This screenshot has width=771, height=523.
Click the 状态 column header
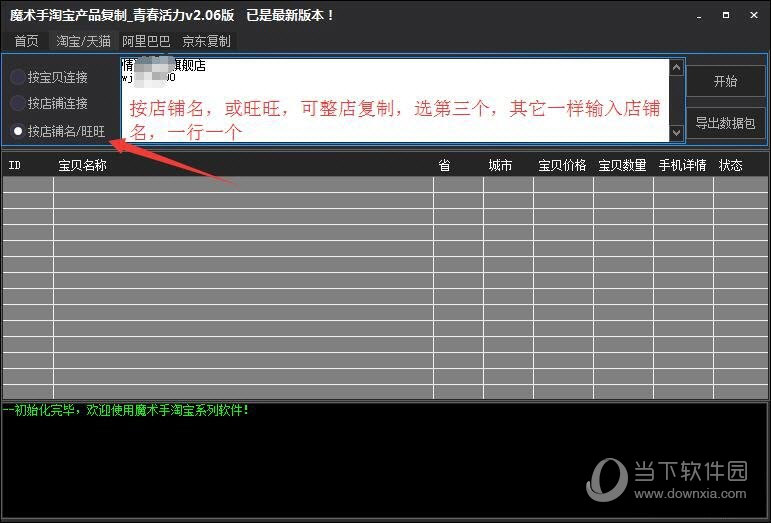740,165
